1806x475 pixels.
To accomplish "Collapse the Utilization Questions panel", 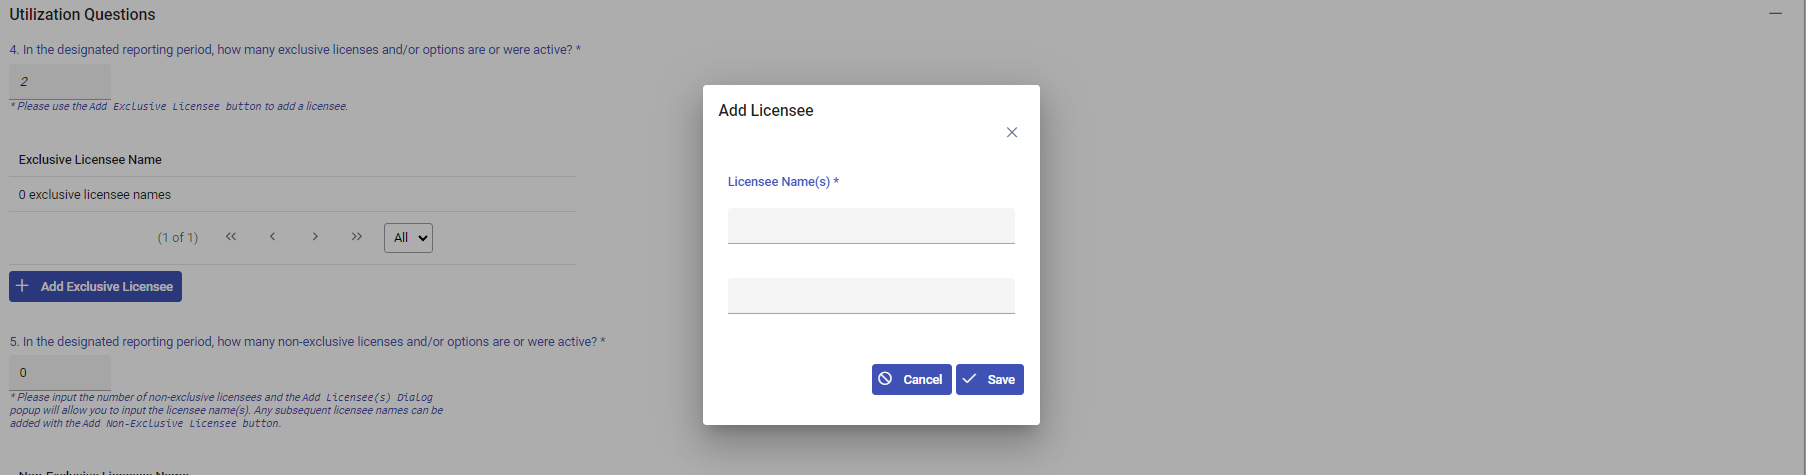I will click(x=1775, y=14).
